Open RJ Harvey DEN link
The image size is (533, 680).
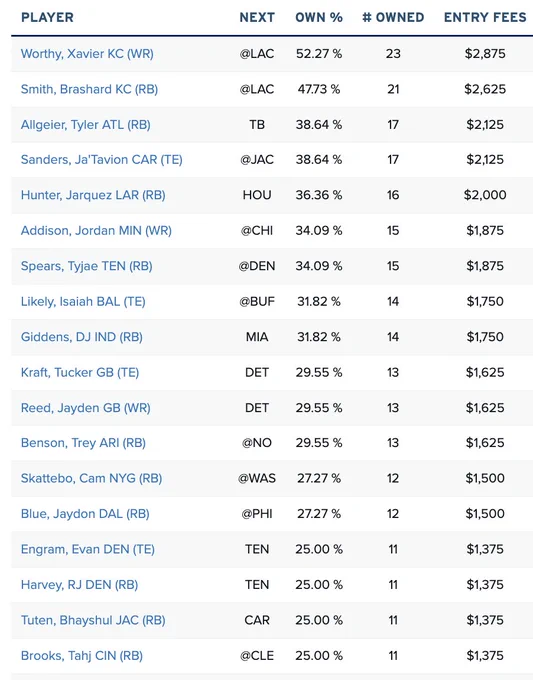[x=79, y=585]
